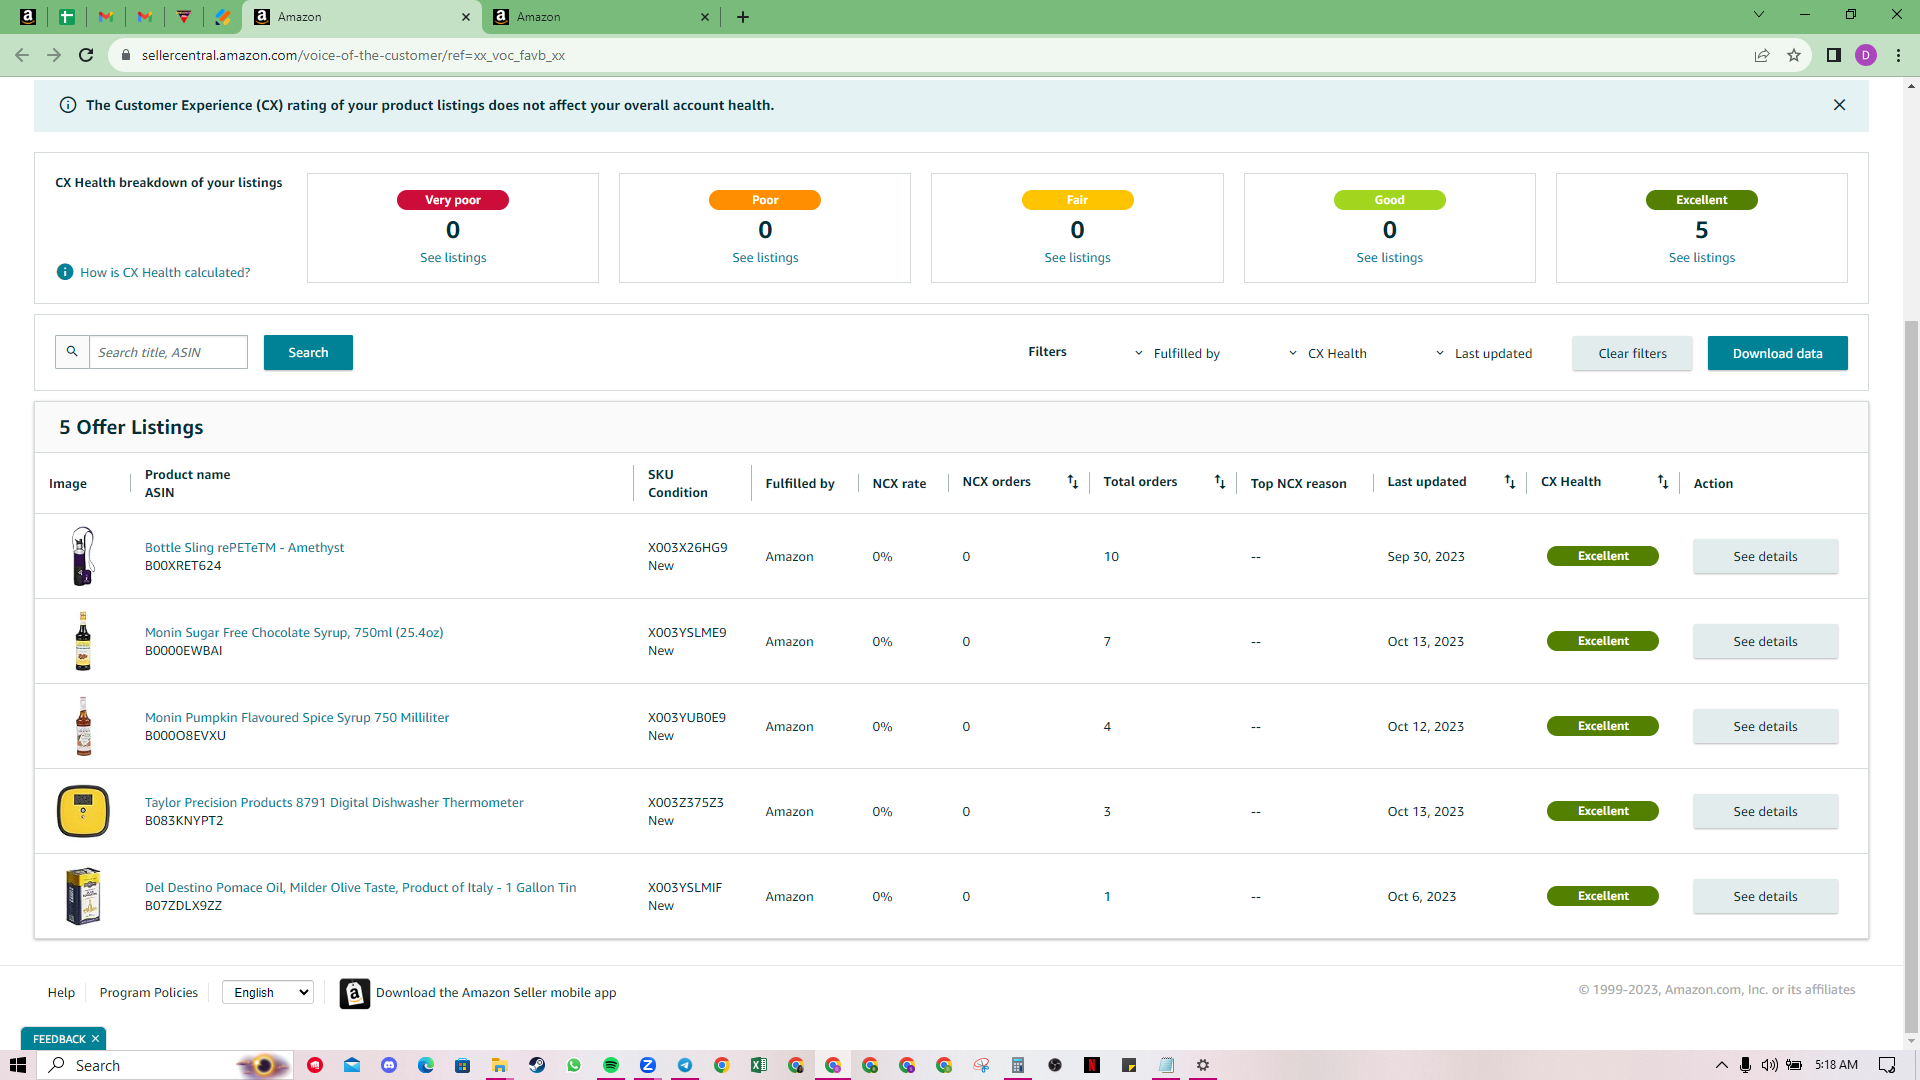
Task: Share this page using the share icon
Action: [x=1762, y=55]
